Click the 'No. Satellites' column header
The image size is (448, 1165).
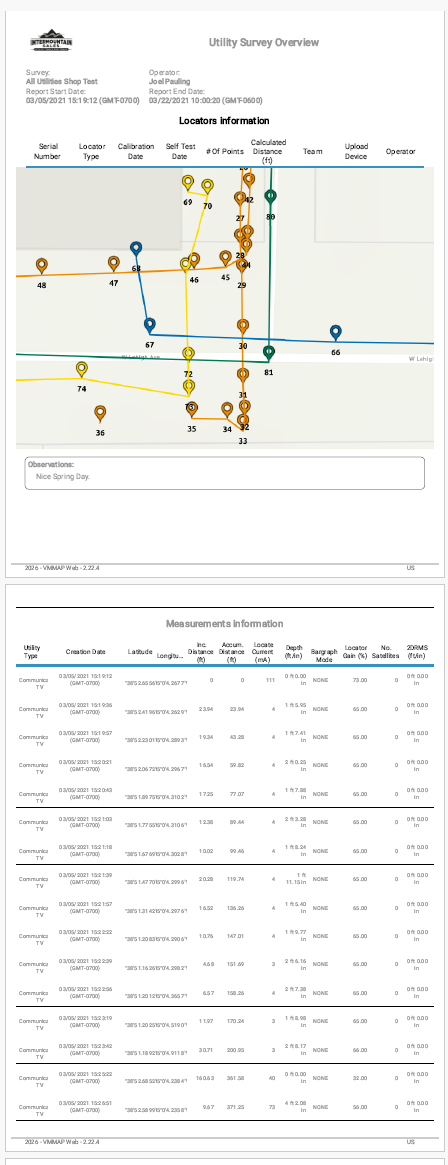coord(386,652)
